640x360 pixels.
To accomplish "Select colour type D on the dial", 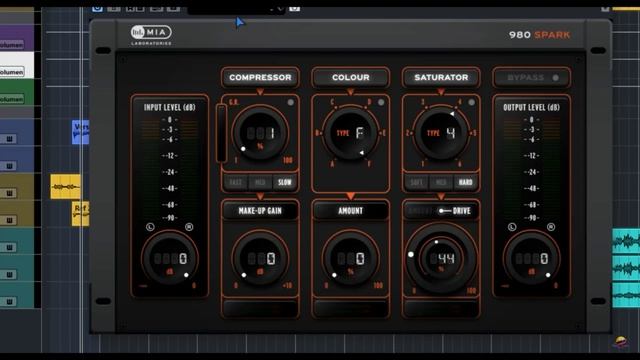I will (369, 102).
